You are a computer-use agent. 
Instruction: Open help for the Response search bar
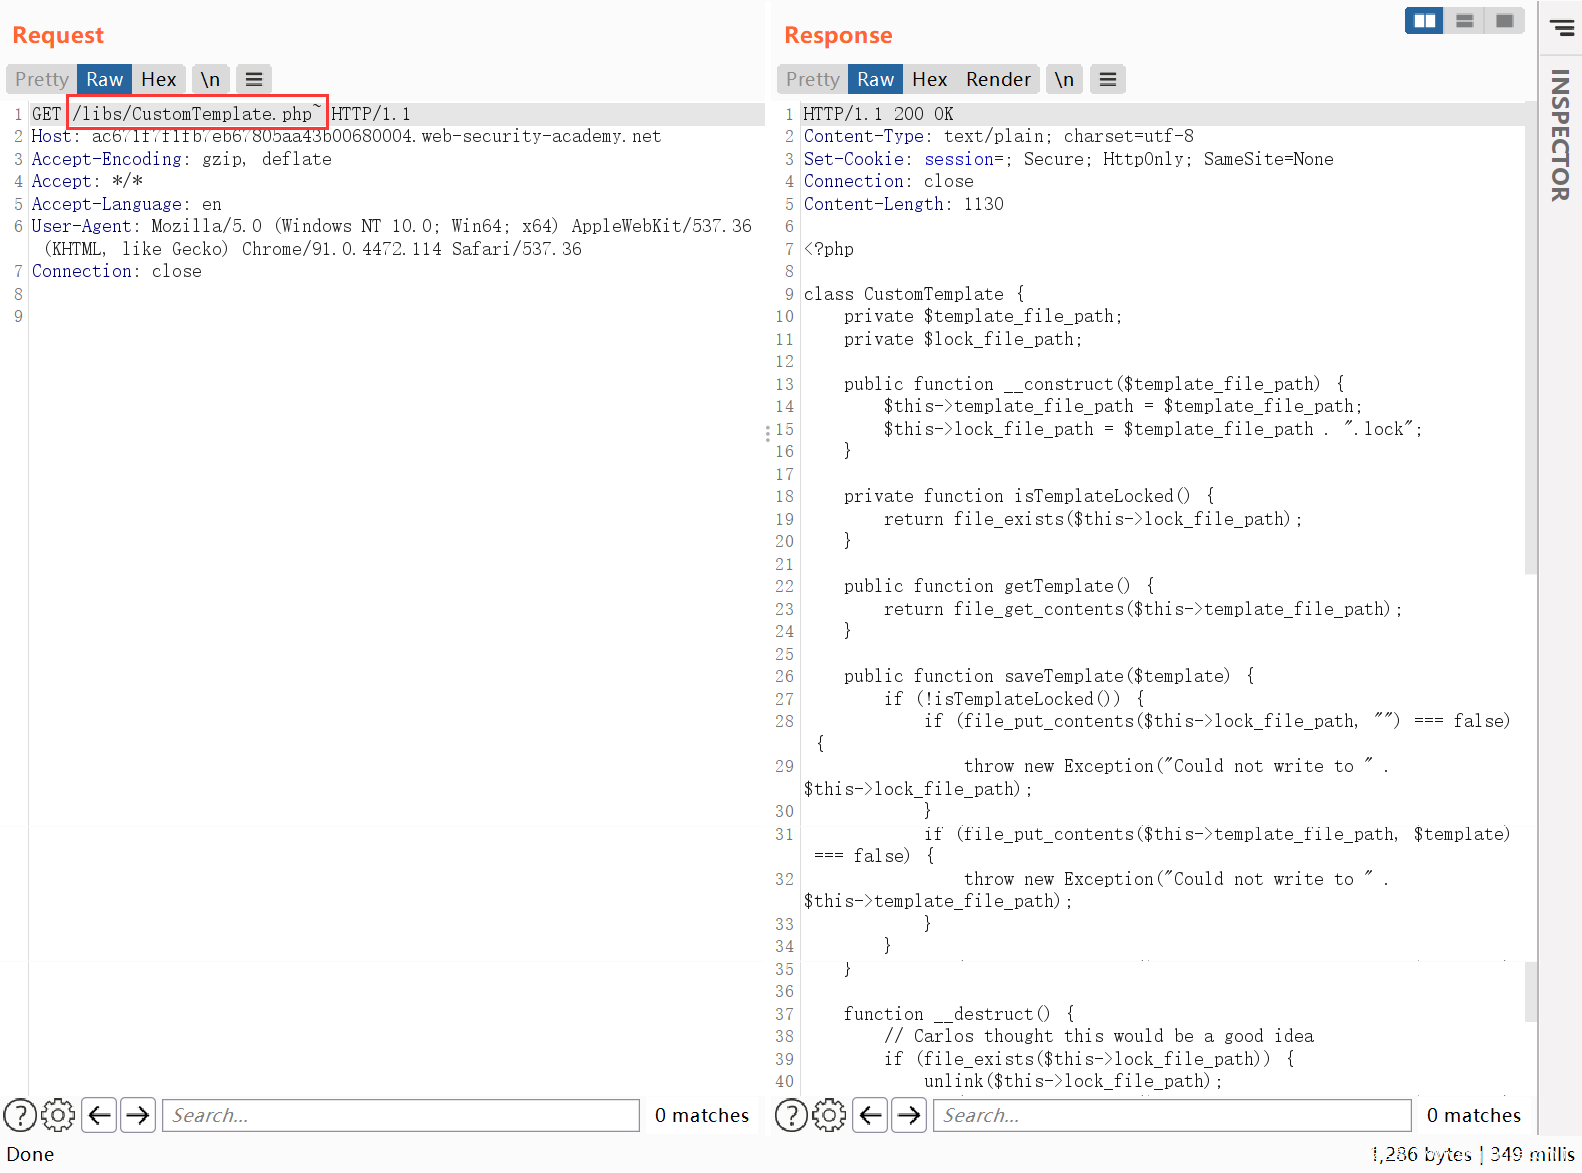791,1114
